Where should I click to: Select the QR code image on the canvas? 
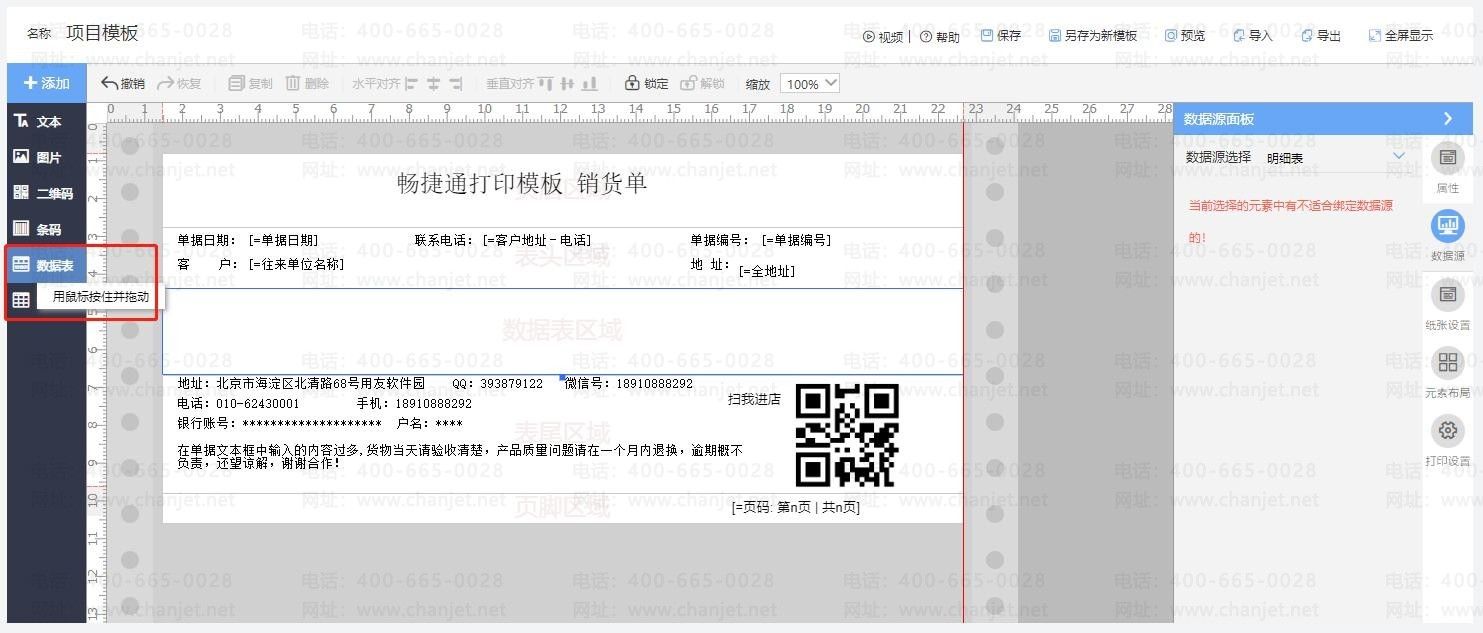[846, 435]
